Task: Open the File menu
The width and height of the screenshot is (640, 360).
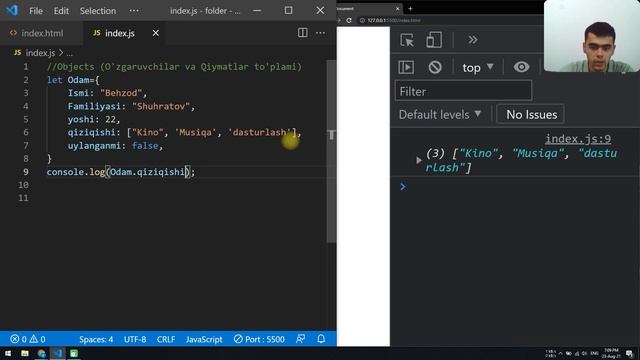Action: tap(36, 11)
